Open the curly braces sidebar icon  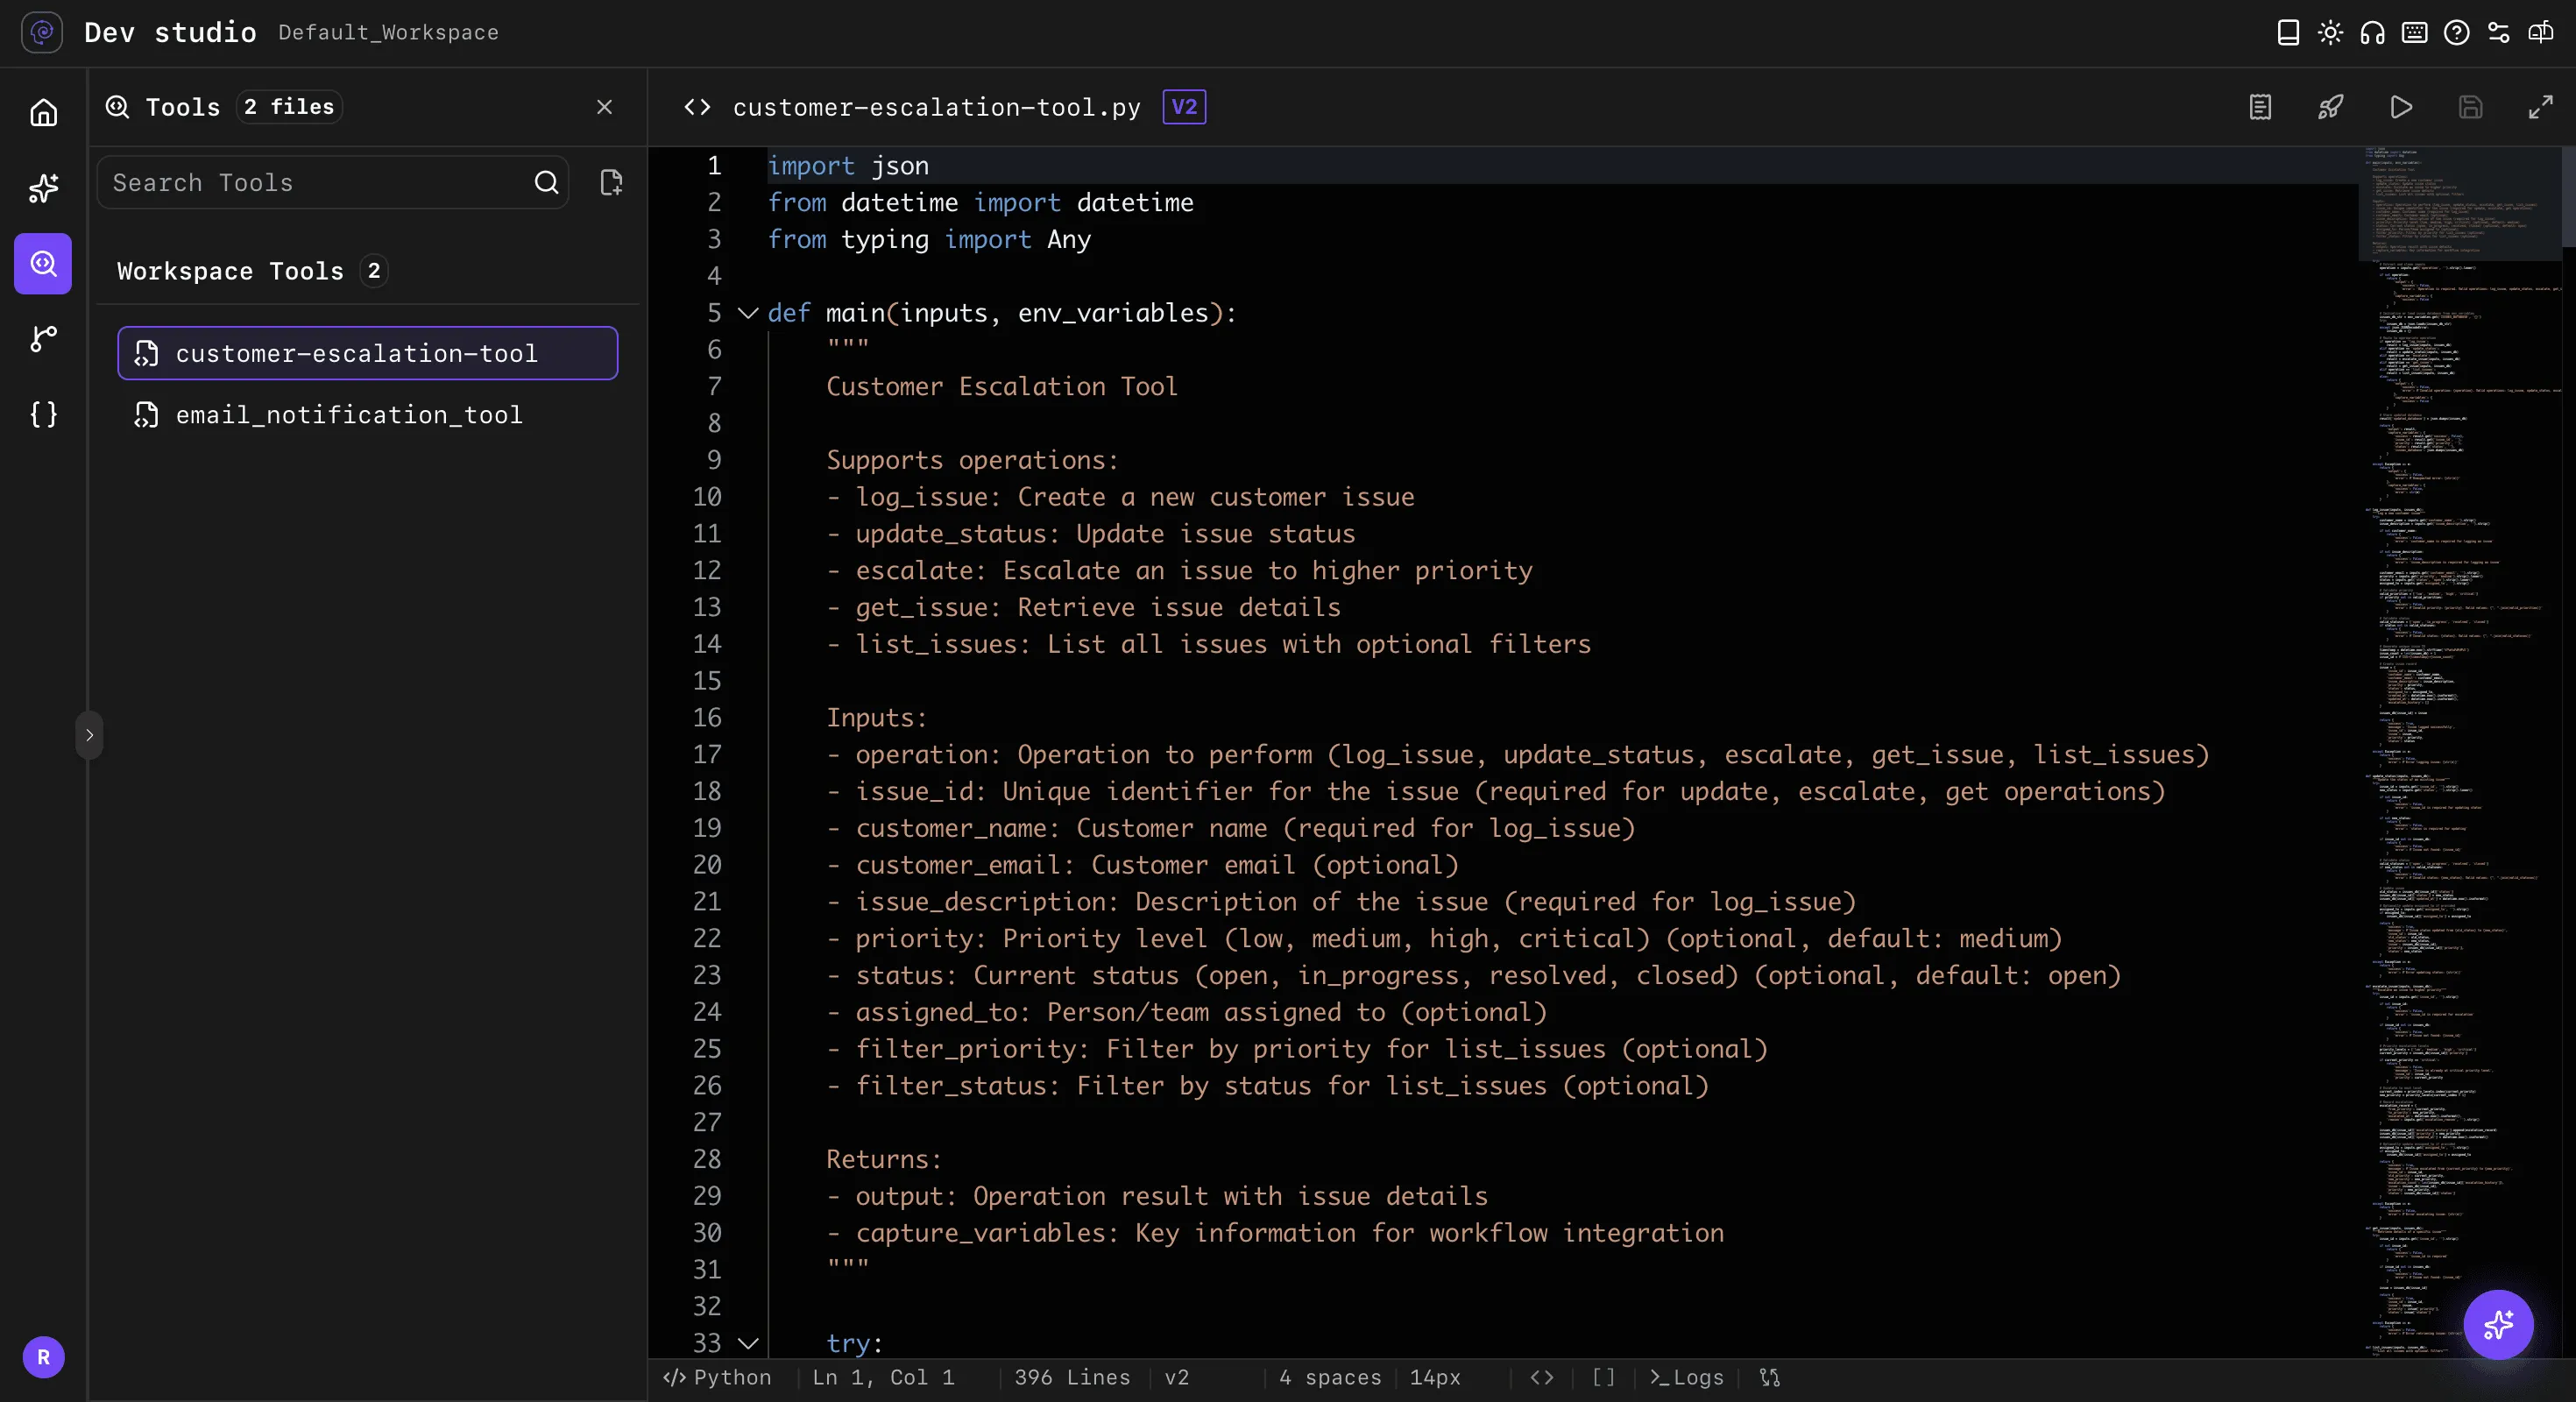coord(43,414)
